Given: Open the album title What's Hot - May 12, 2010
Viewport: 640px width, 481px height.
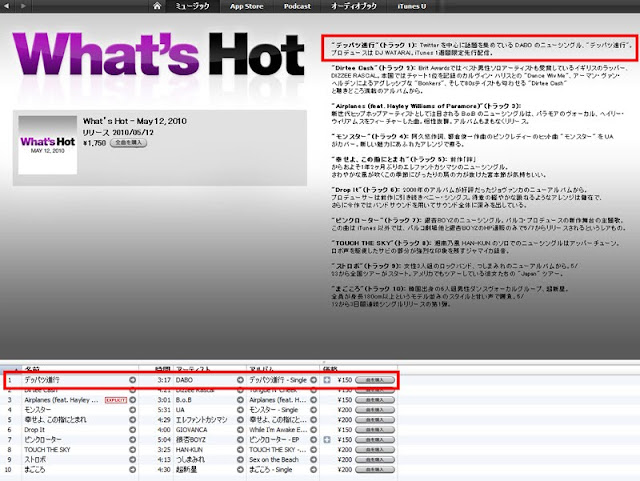Looking at the screenshot, I should pos(135,121).
